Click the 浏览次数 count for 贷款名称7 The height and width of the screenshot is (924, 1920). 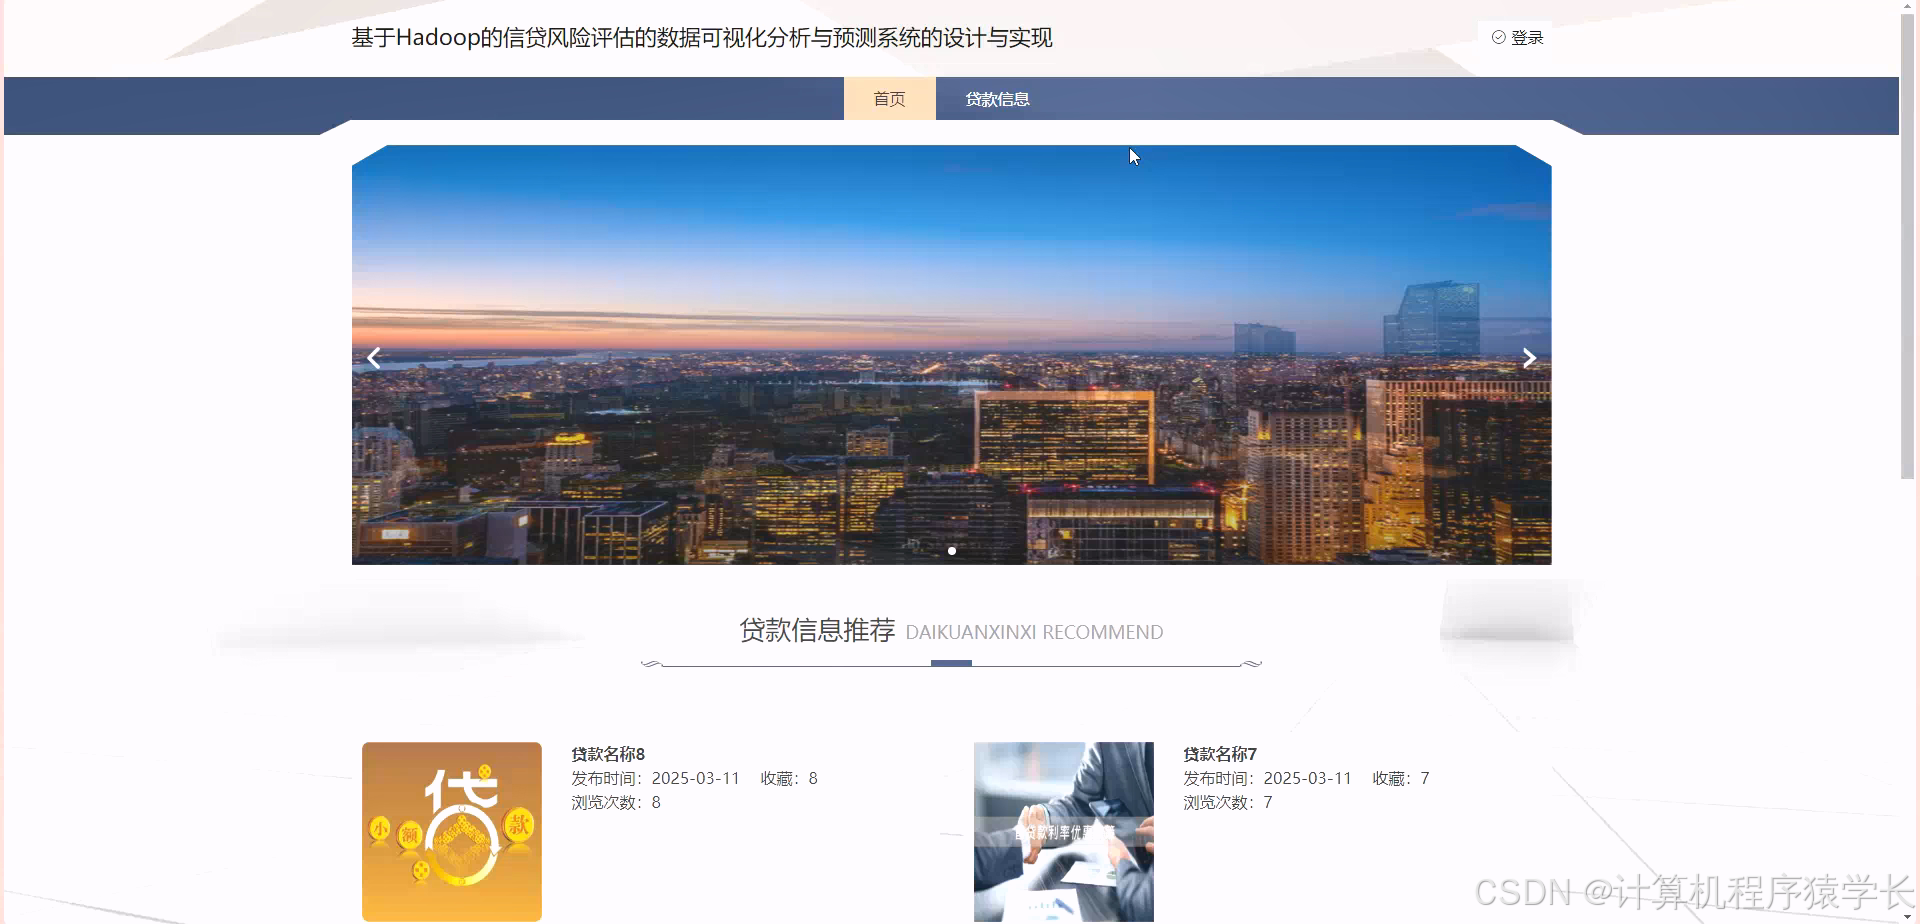tap(1228, 801)
